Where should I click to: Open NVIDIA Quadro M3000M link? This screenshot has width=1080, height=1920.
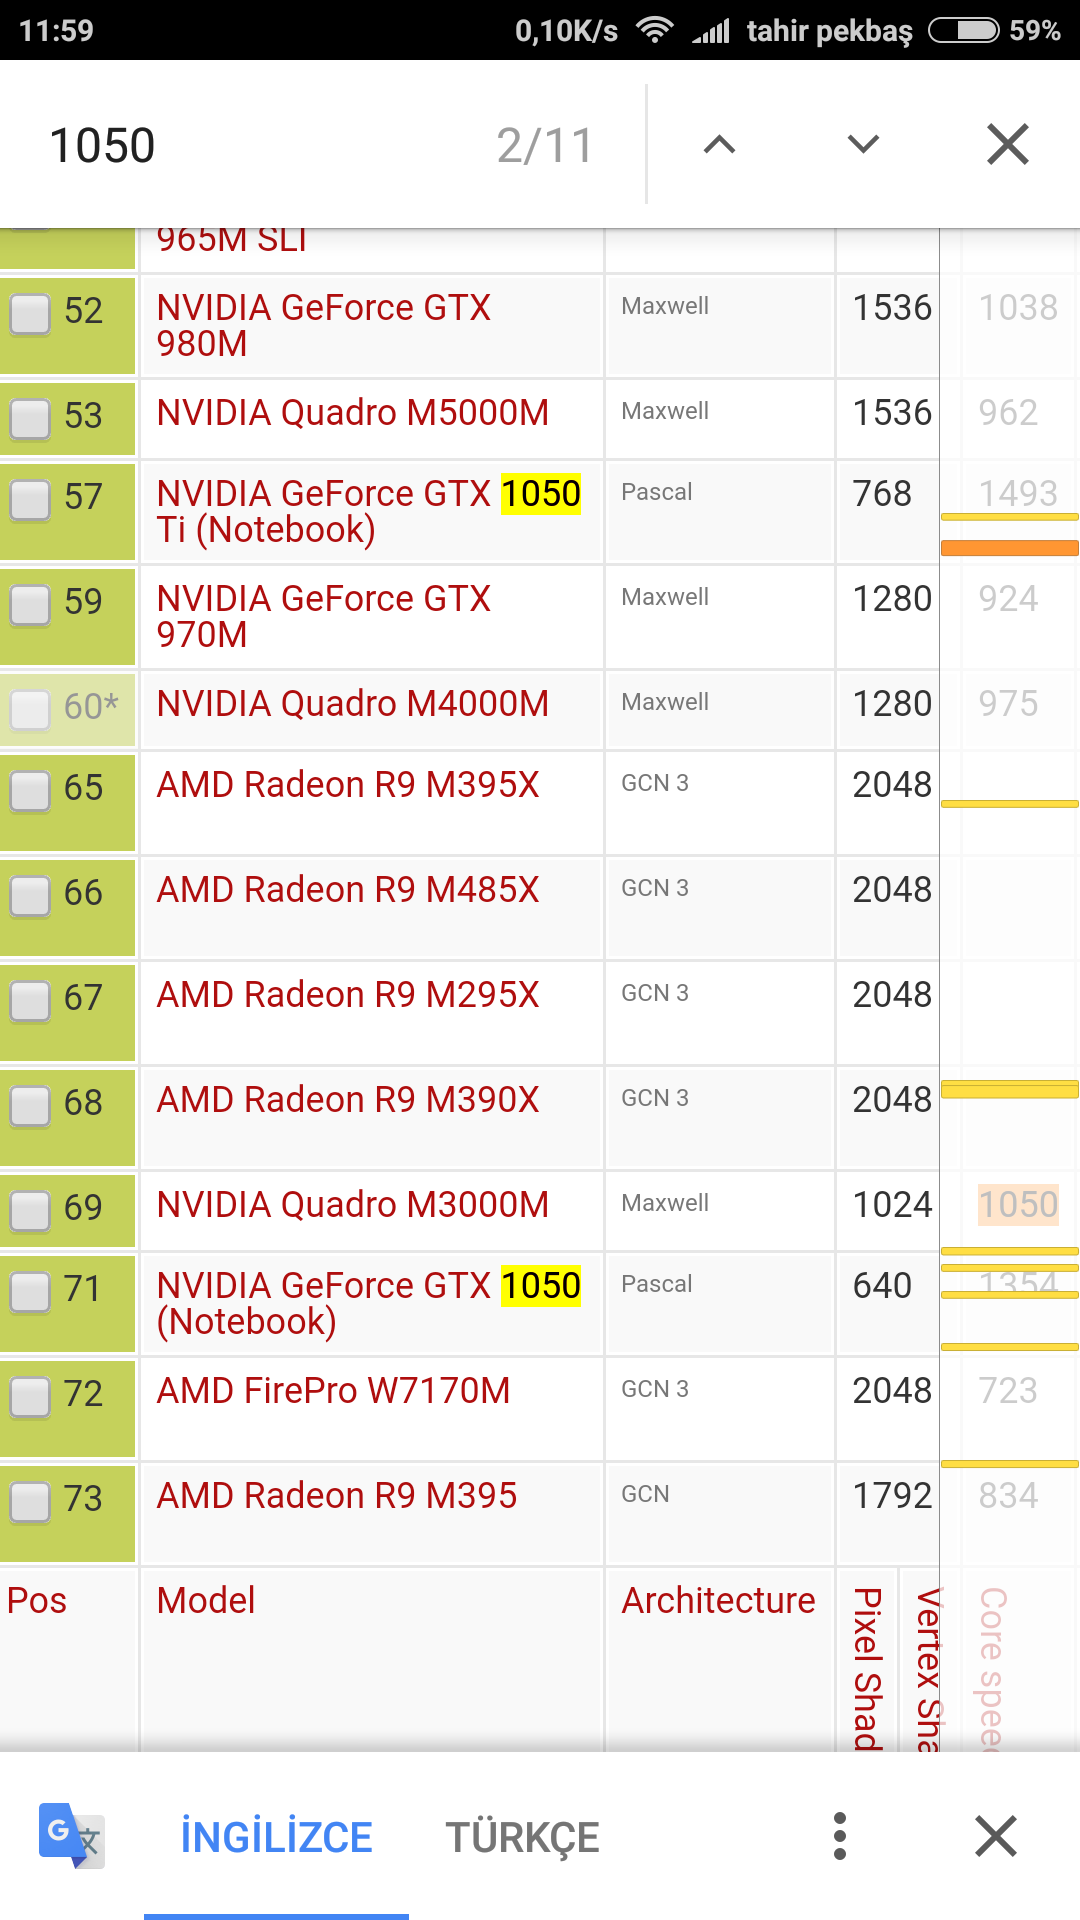[x=353, y=1204]
